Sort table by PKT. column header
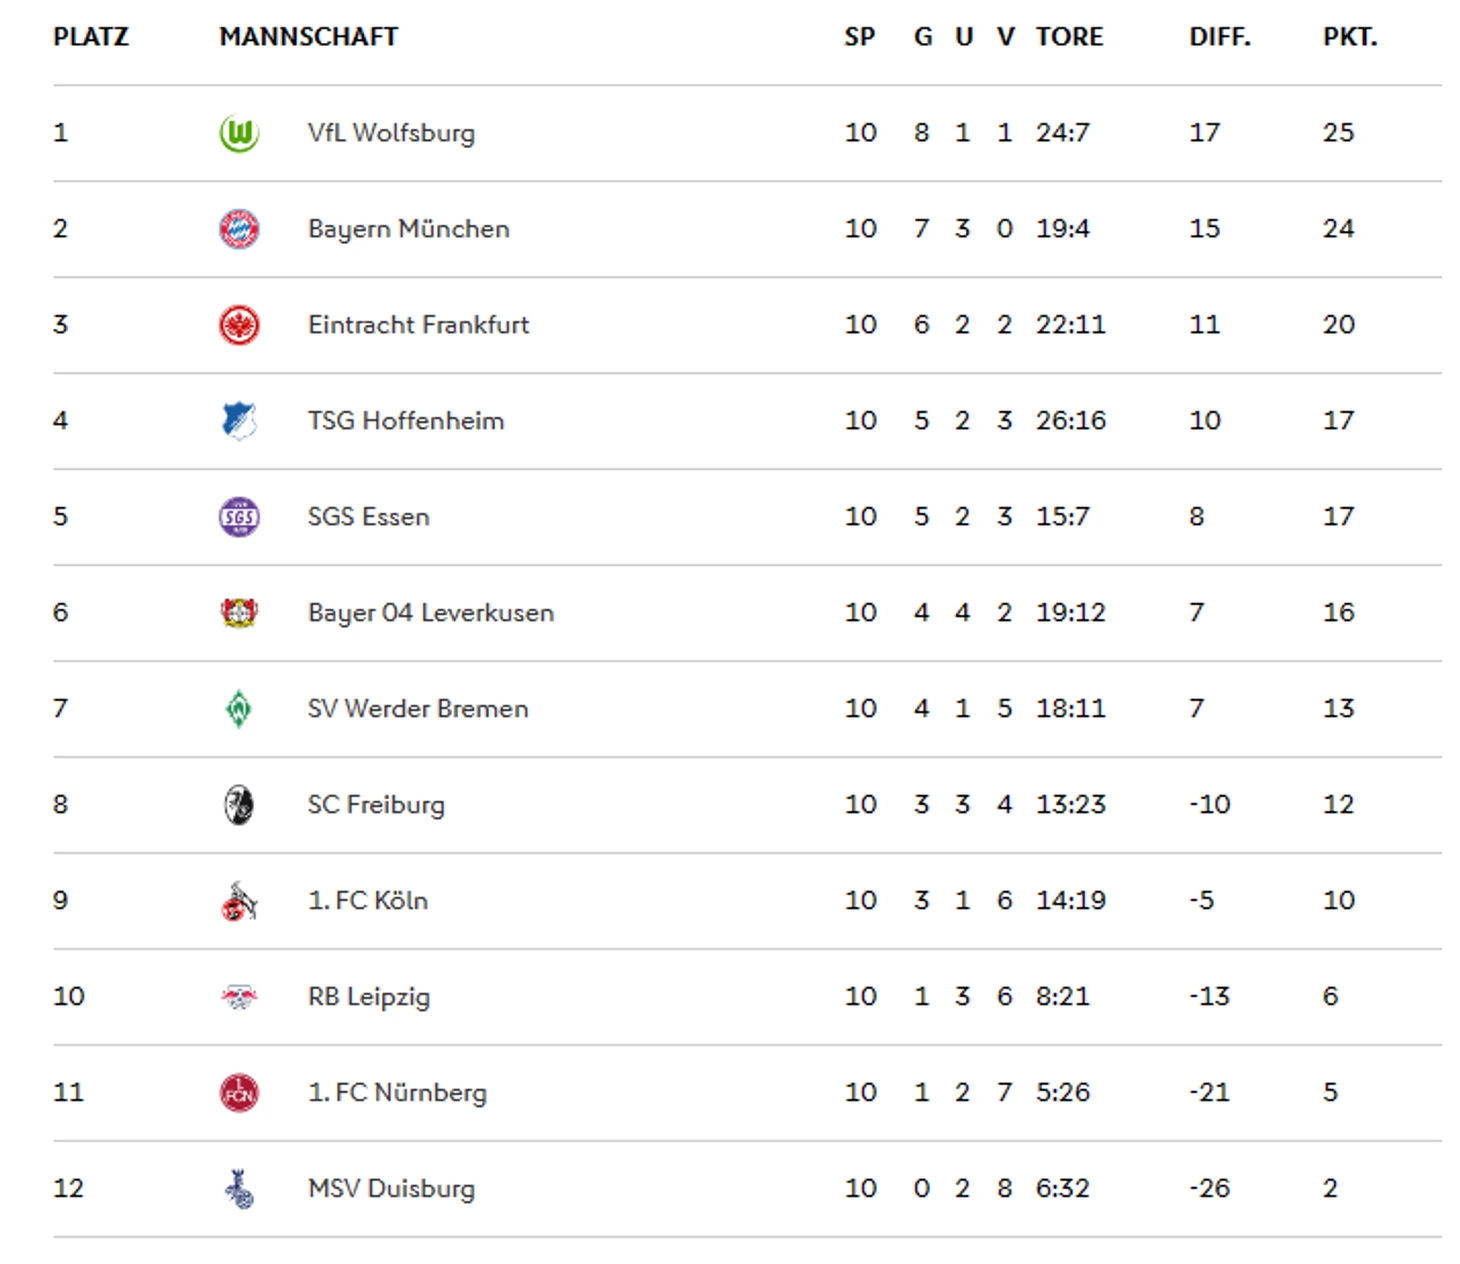Image resolution: width=1460 pixels, height=1264 pixels. 1350,37
